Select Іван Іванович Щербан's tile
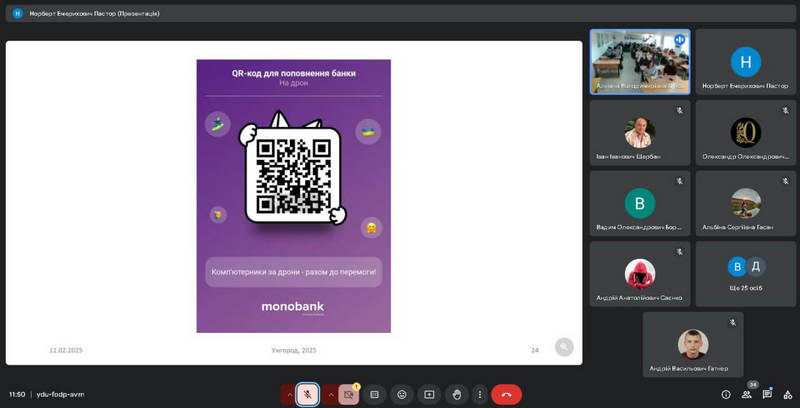800x408 pixels. tap(640, 133)
